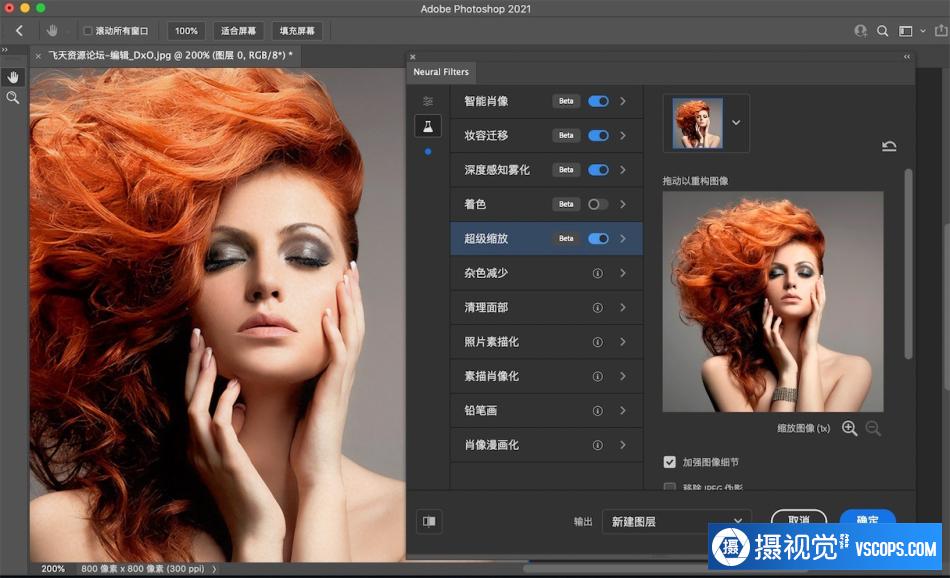Open the workspace layout switcher icon
950x578 pixels.
[905, 31]
